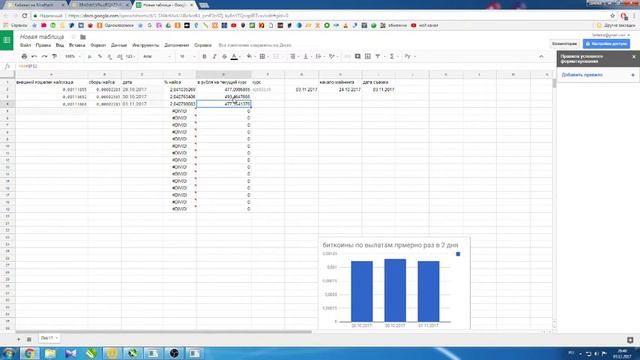This screenshot has height=360, width=640.
Task: Activate the paint format tool
Action: pyautogui.click(x=54, y=56)
